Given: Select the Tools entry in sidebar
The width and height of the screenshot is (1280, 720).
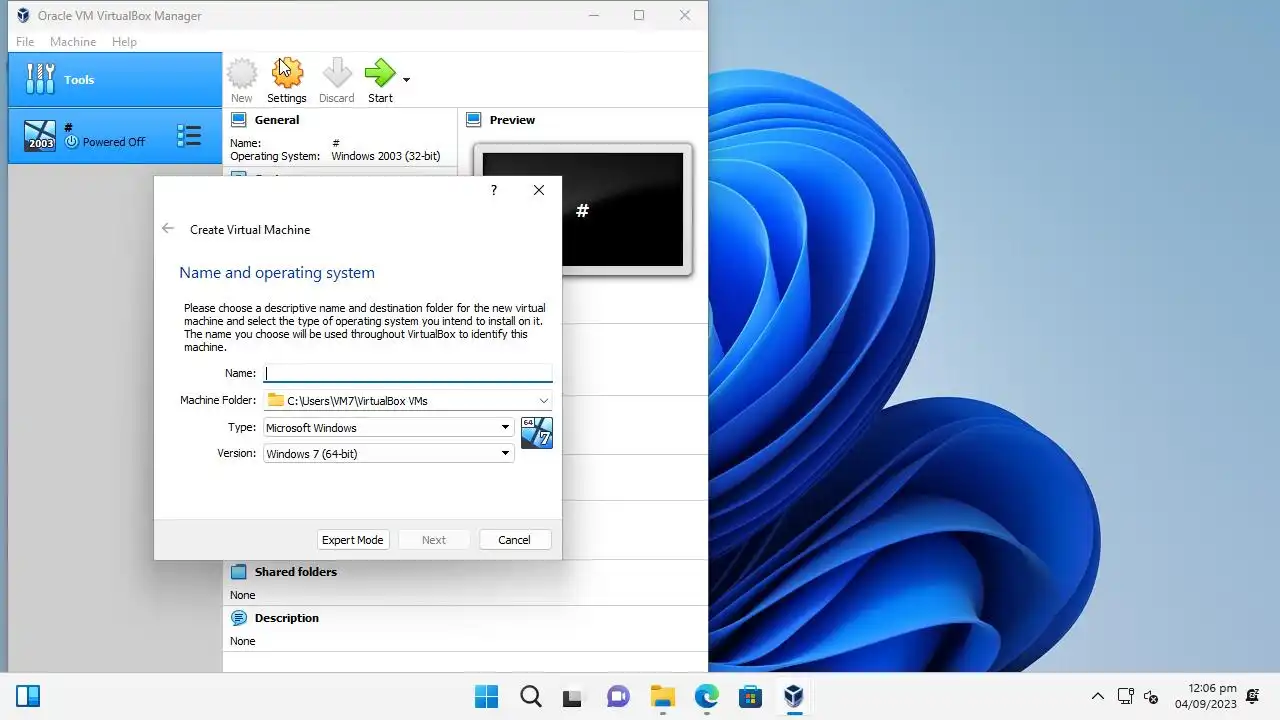Looking at the screenshot, I should (x=115, y=80).
